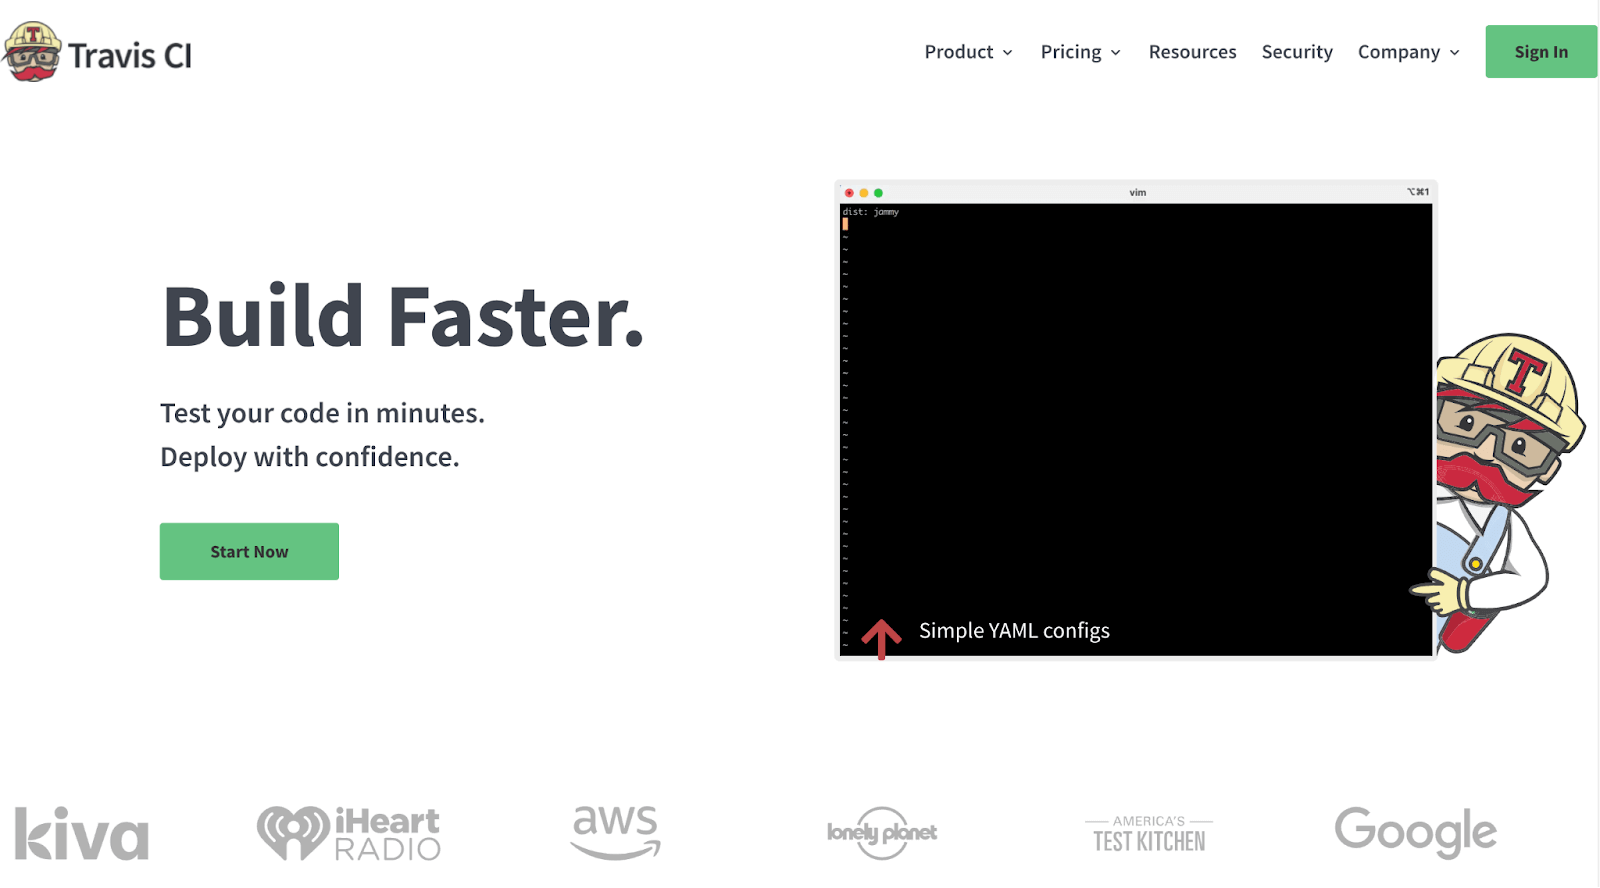The width and height of the screenshot is (1600, 888).
Task: Expand the Pricing dropdown chevron
Action: pos(1115,53)
